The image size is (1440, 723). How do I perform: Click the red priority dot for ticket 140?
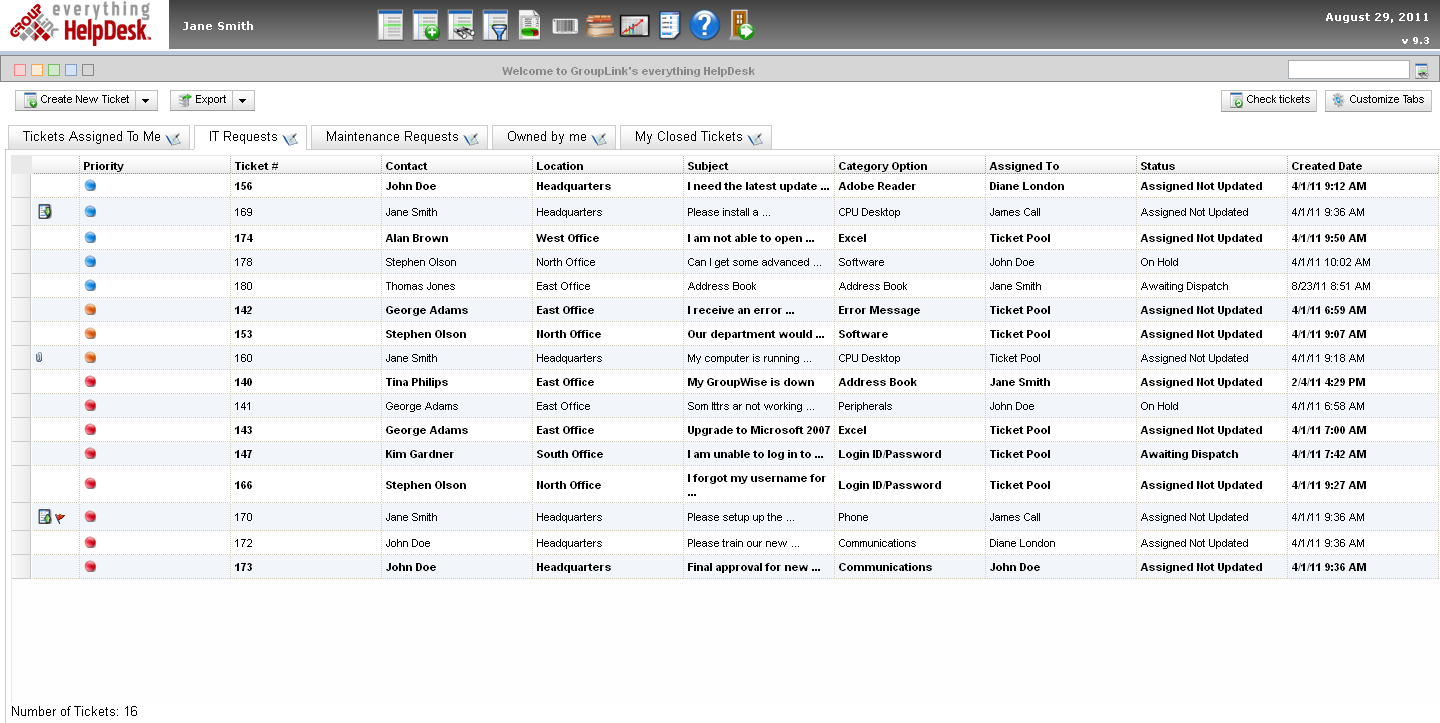pos(90,381)
